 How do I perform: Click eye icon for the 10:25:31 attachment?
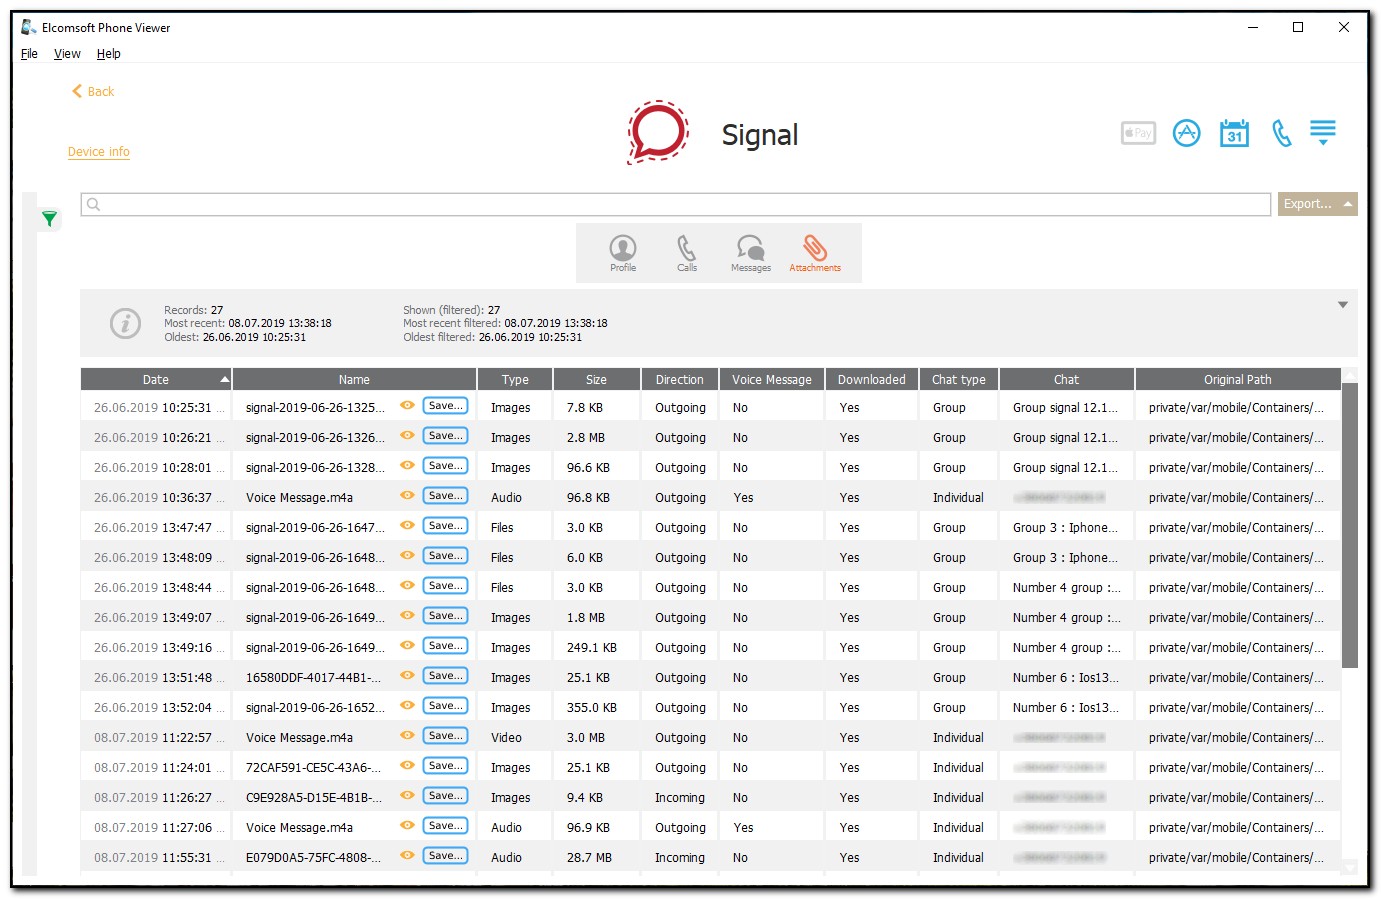click(407, 406)
